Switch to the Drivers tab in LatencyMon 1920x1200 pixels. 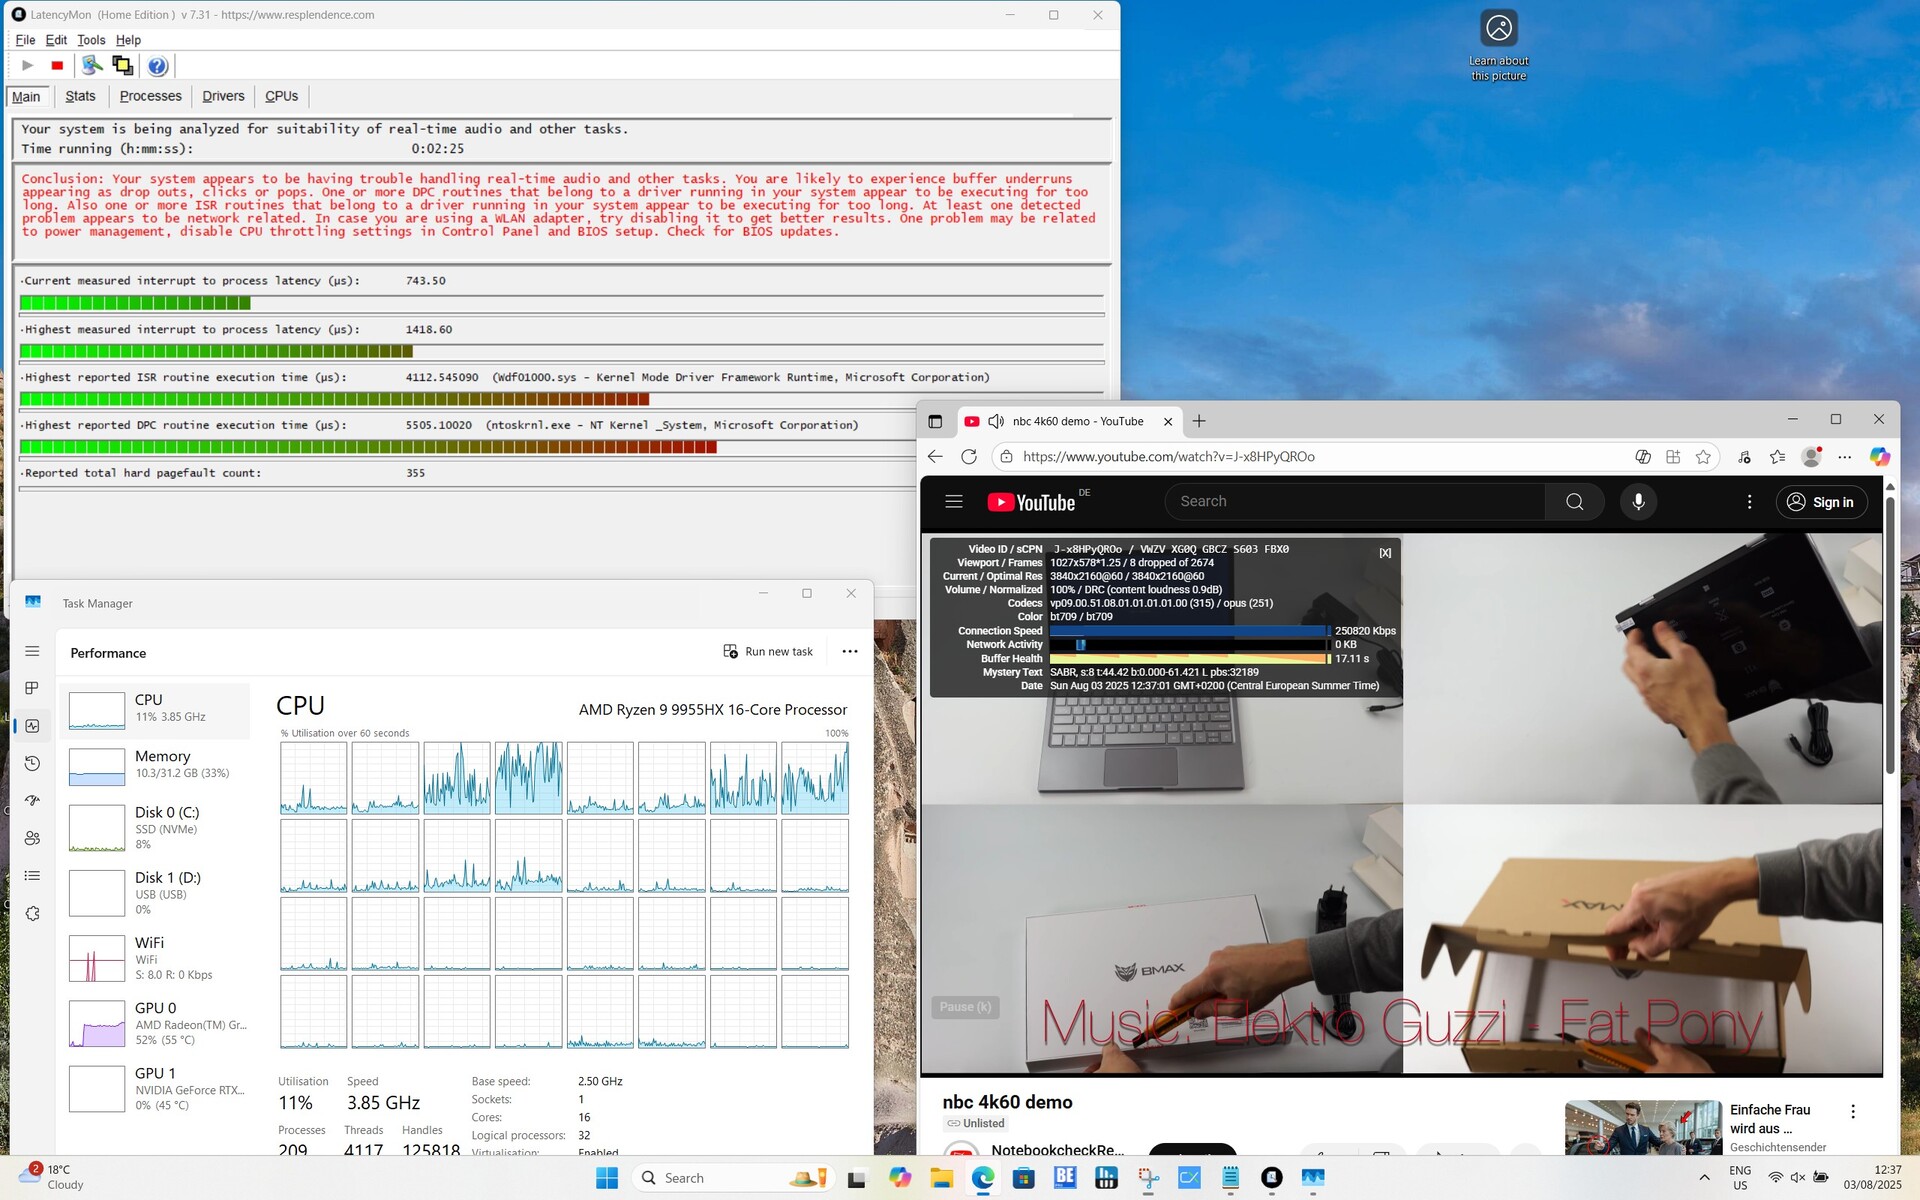click(223, 97)
